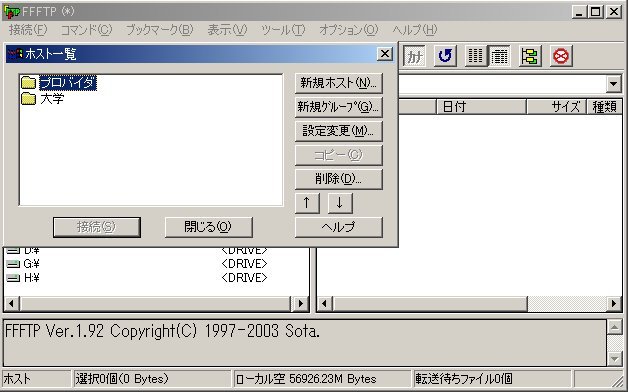Open the ツール(T) menu
This screenshot has height=392, width=628.
[x=283, y=30]
